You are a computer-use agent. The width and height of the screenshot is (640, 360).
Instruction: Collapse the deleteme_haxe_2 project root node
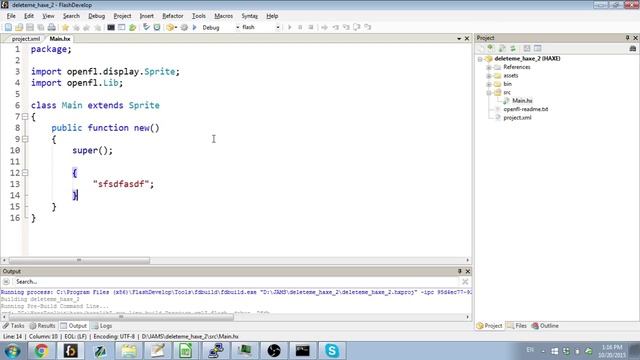coord(480,59)
